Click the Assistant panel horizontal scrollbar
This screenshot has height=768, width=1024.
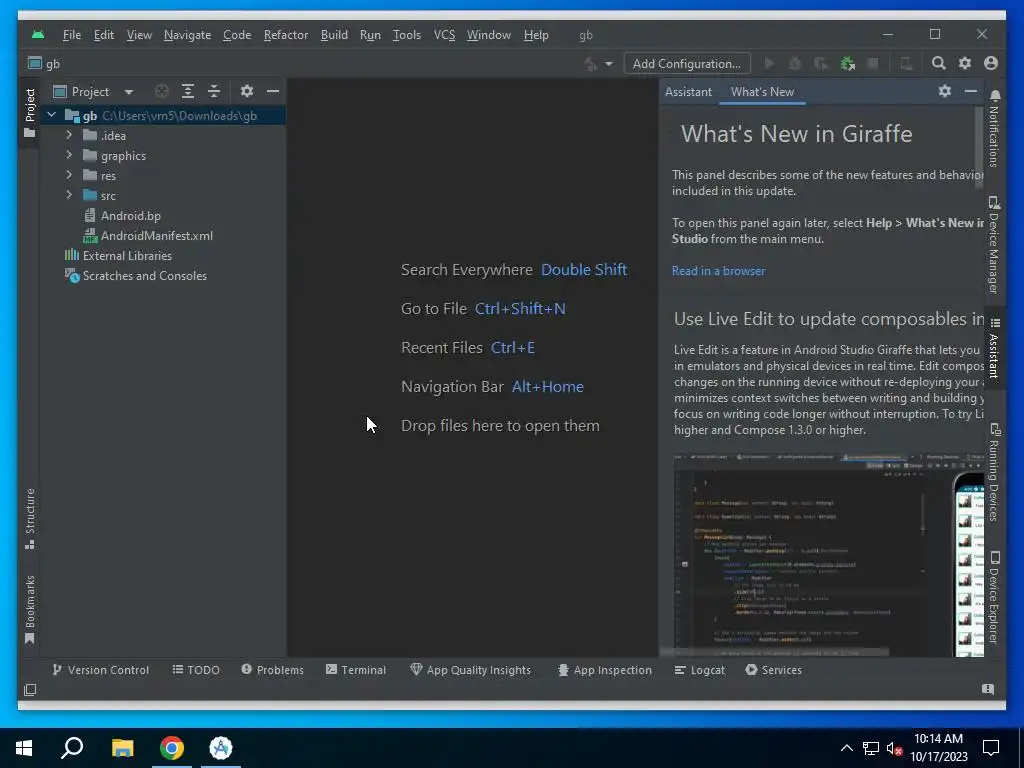(775, 652)
